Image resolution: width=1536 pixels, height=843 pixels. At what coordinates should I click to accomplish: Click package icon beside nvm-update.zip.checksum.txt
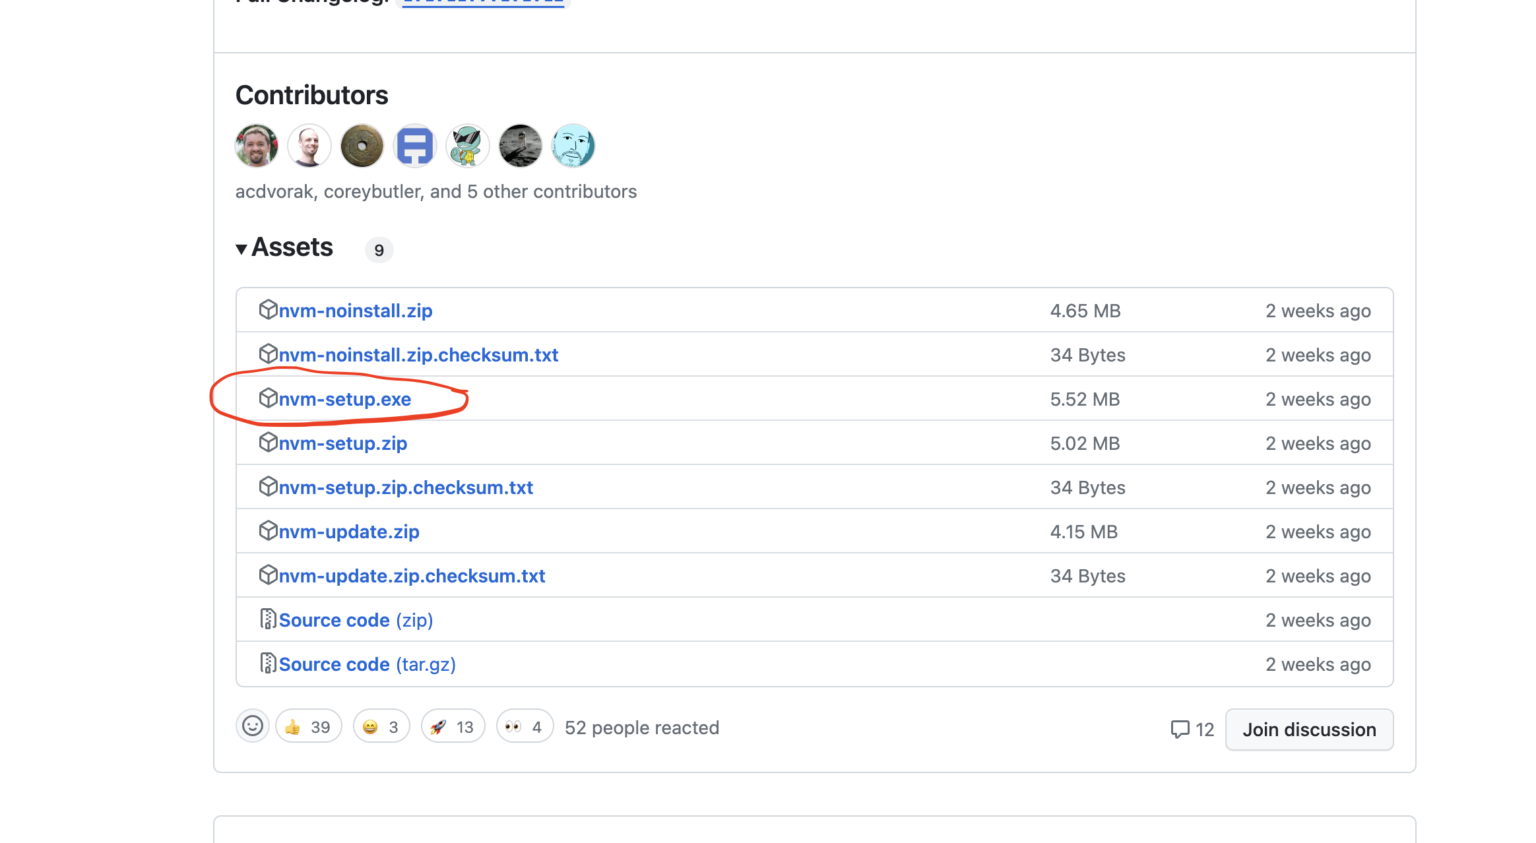coord(267,575)
